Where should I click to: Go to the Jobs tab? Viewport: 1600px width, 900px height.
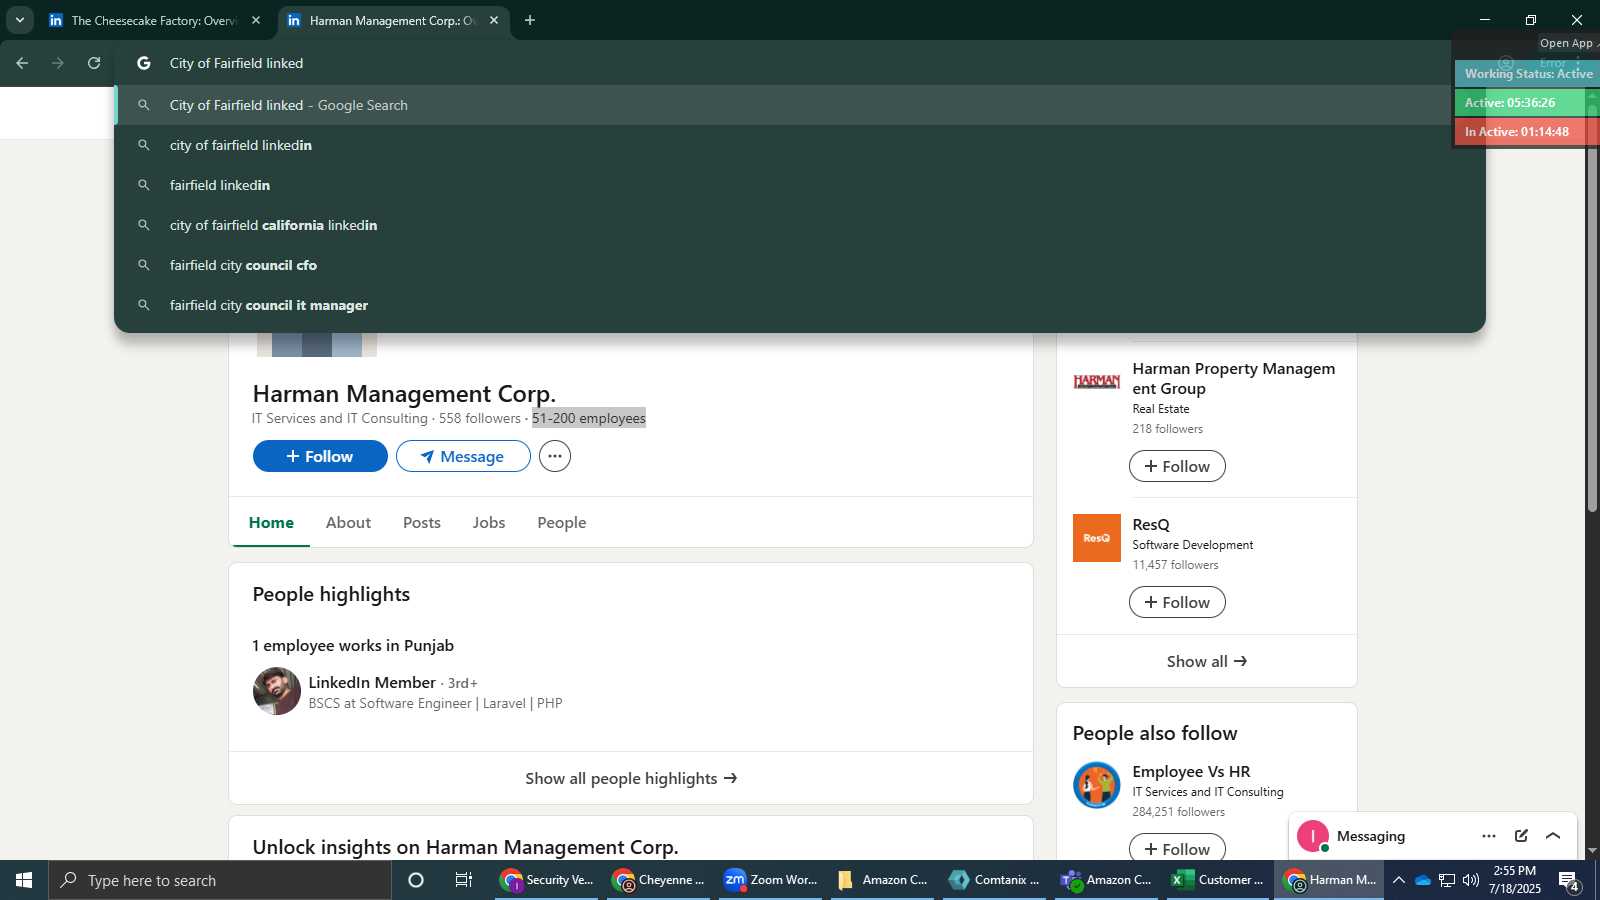click(x=489, y=522)
